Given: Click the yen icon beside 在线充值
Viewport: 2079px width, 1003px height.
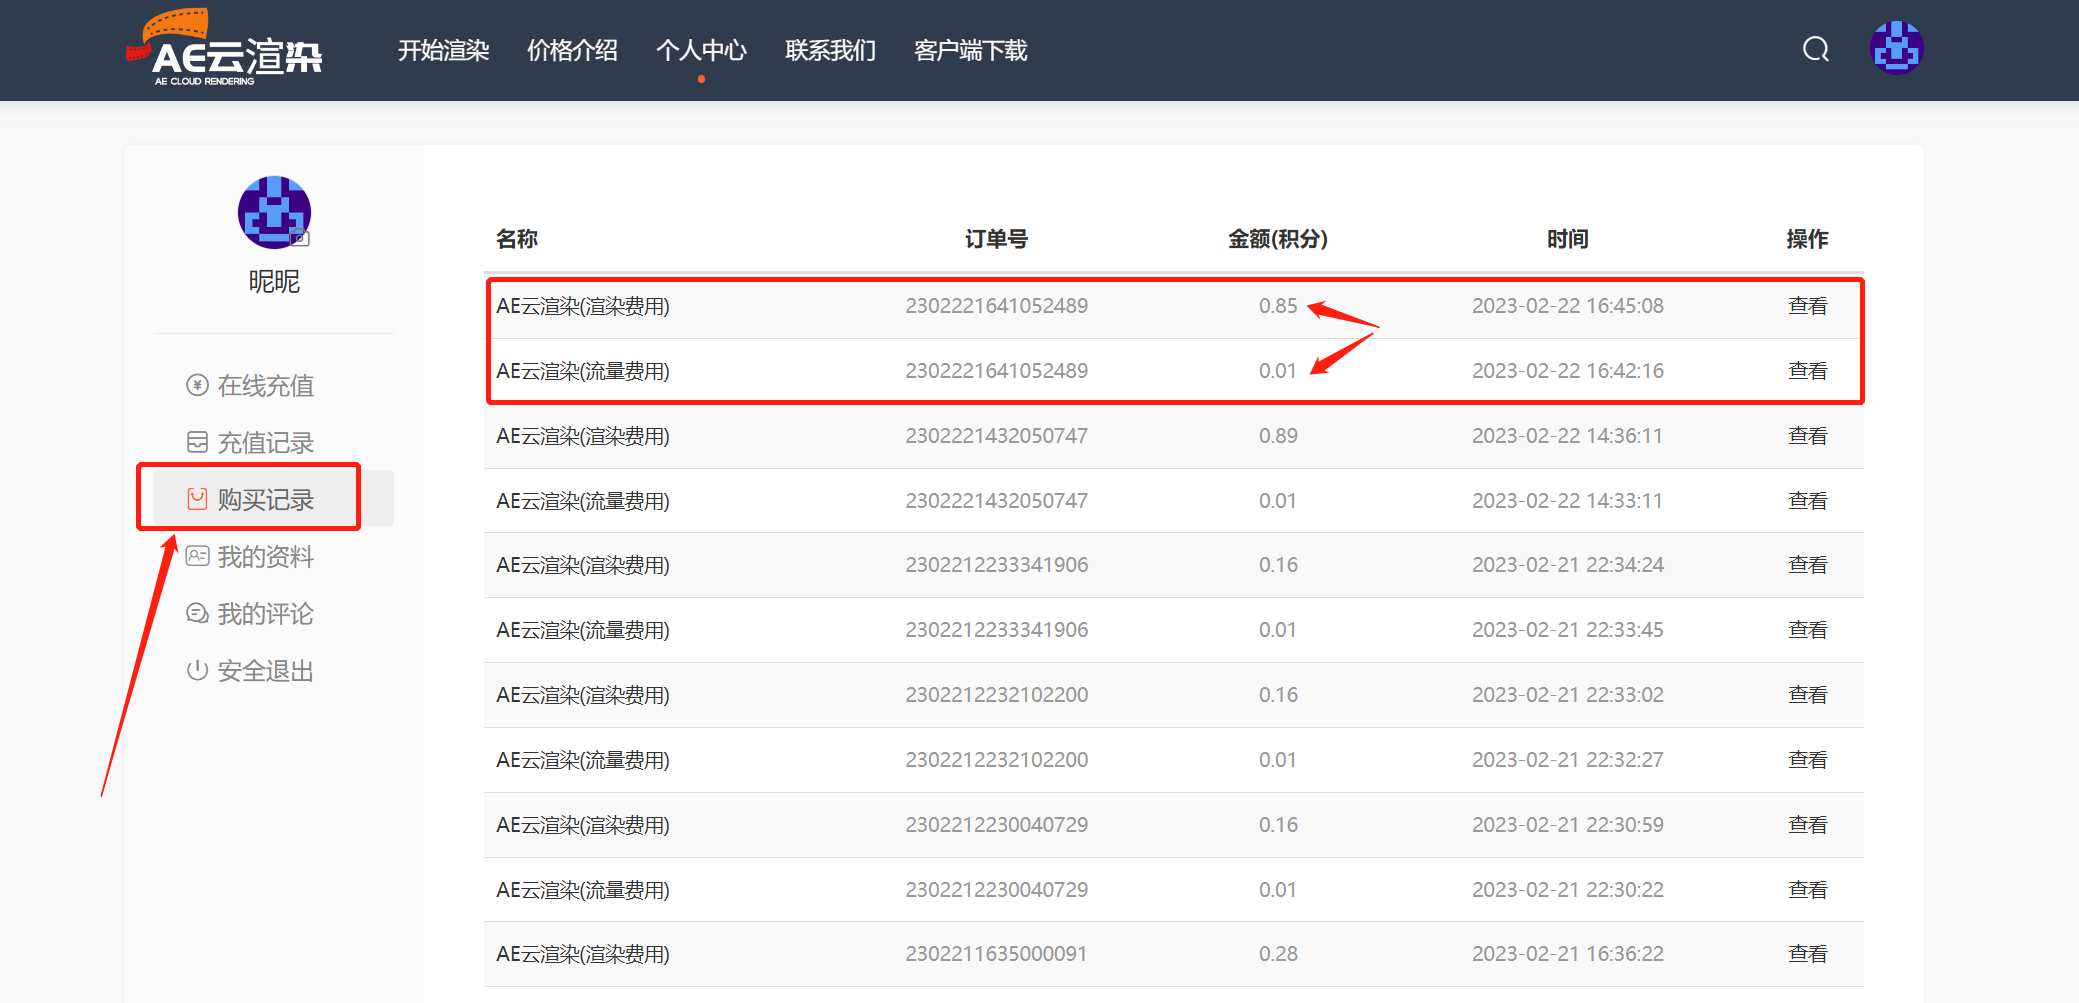Looking at the screenshot, I should [x=197, y=385].
